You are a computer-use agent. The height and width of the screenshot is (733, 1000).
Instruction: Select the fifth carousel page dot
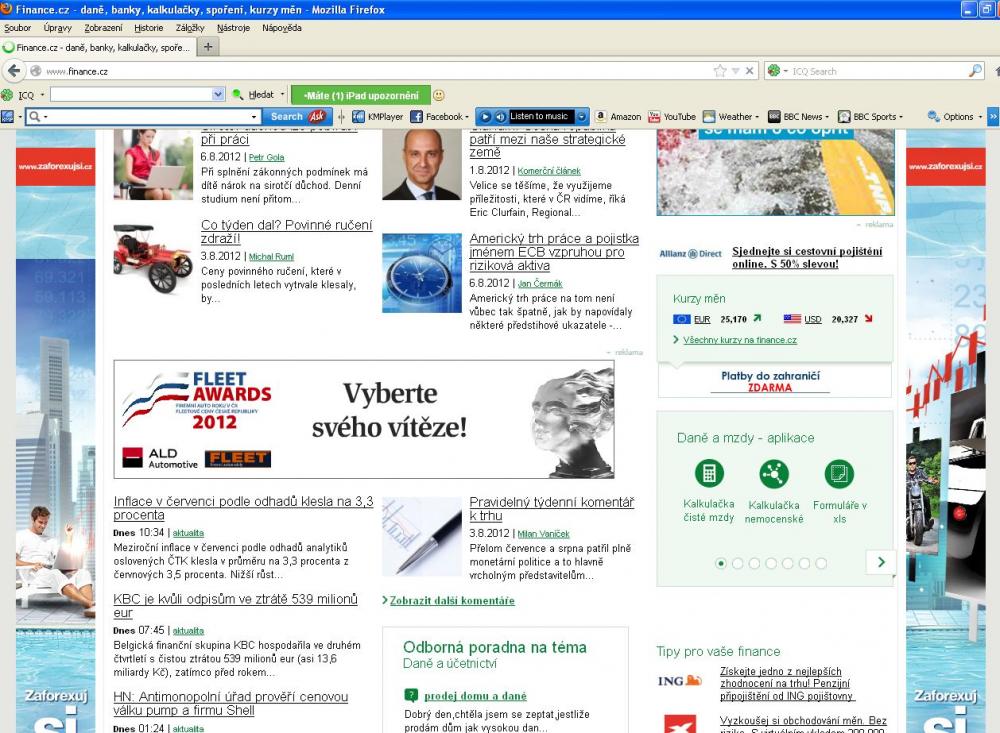[x=788, y=563]
